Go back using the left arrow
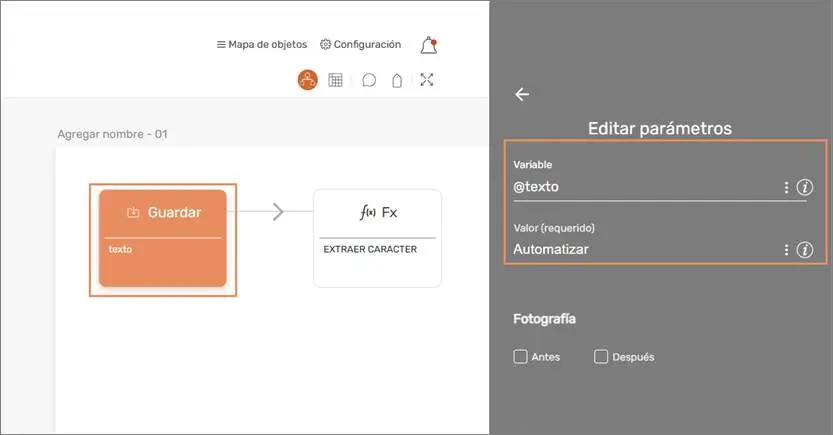Viewport: 833px width, 435px height. (x=521, y=94)
